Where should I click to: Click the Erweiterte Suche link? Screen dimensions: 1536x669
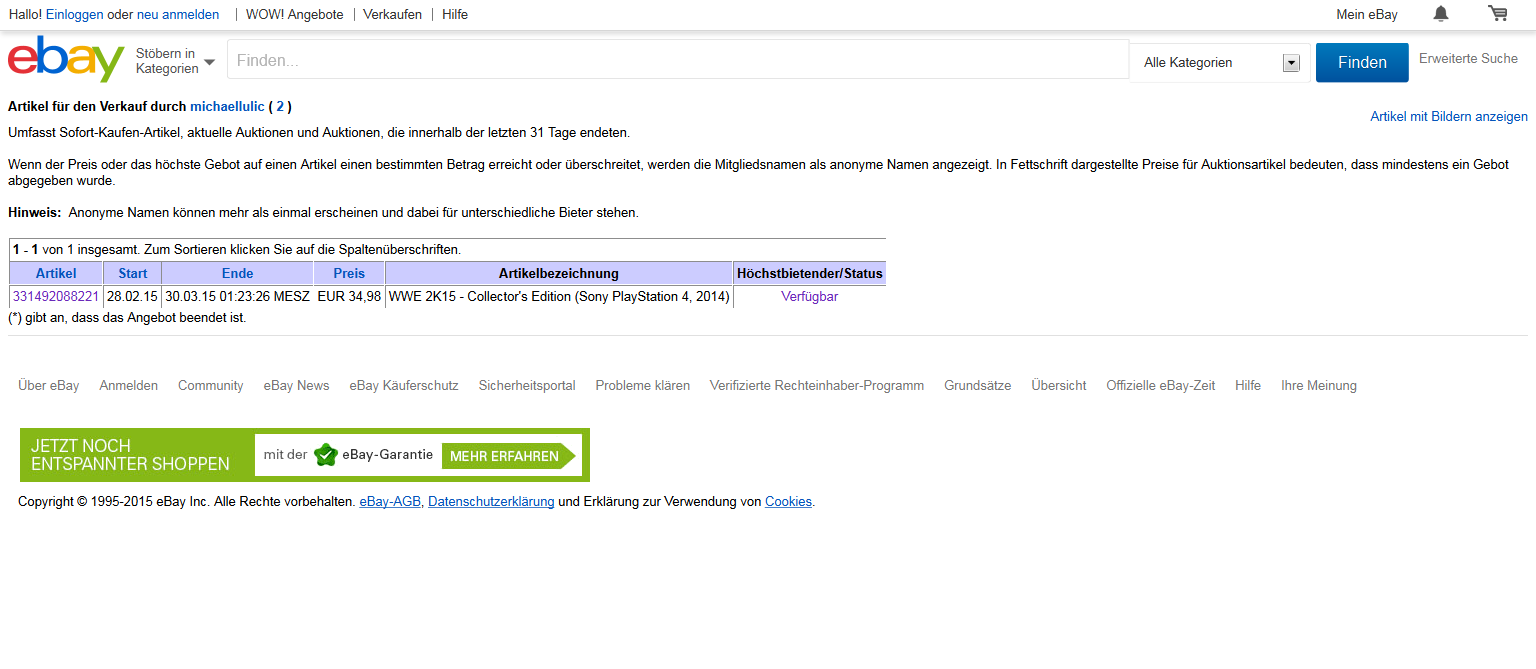1468,59
